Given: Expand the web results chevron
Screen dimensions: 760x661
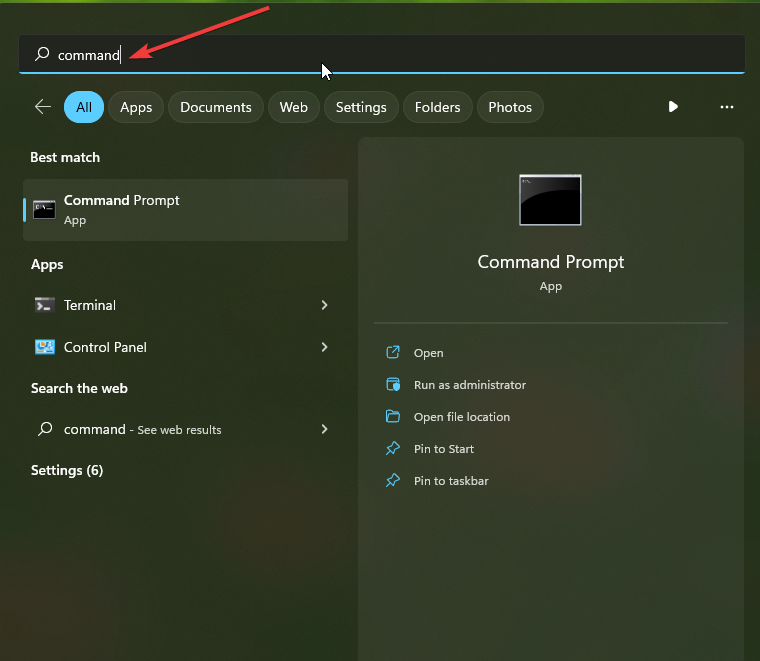Looking at the screenshot, I should point(324,429).
